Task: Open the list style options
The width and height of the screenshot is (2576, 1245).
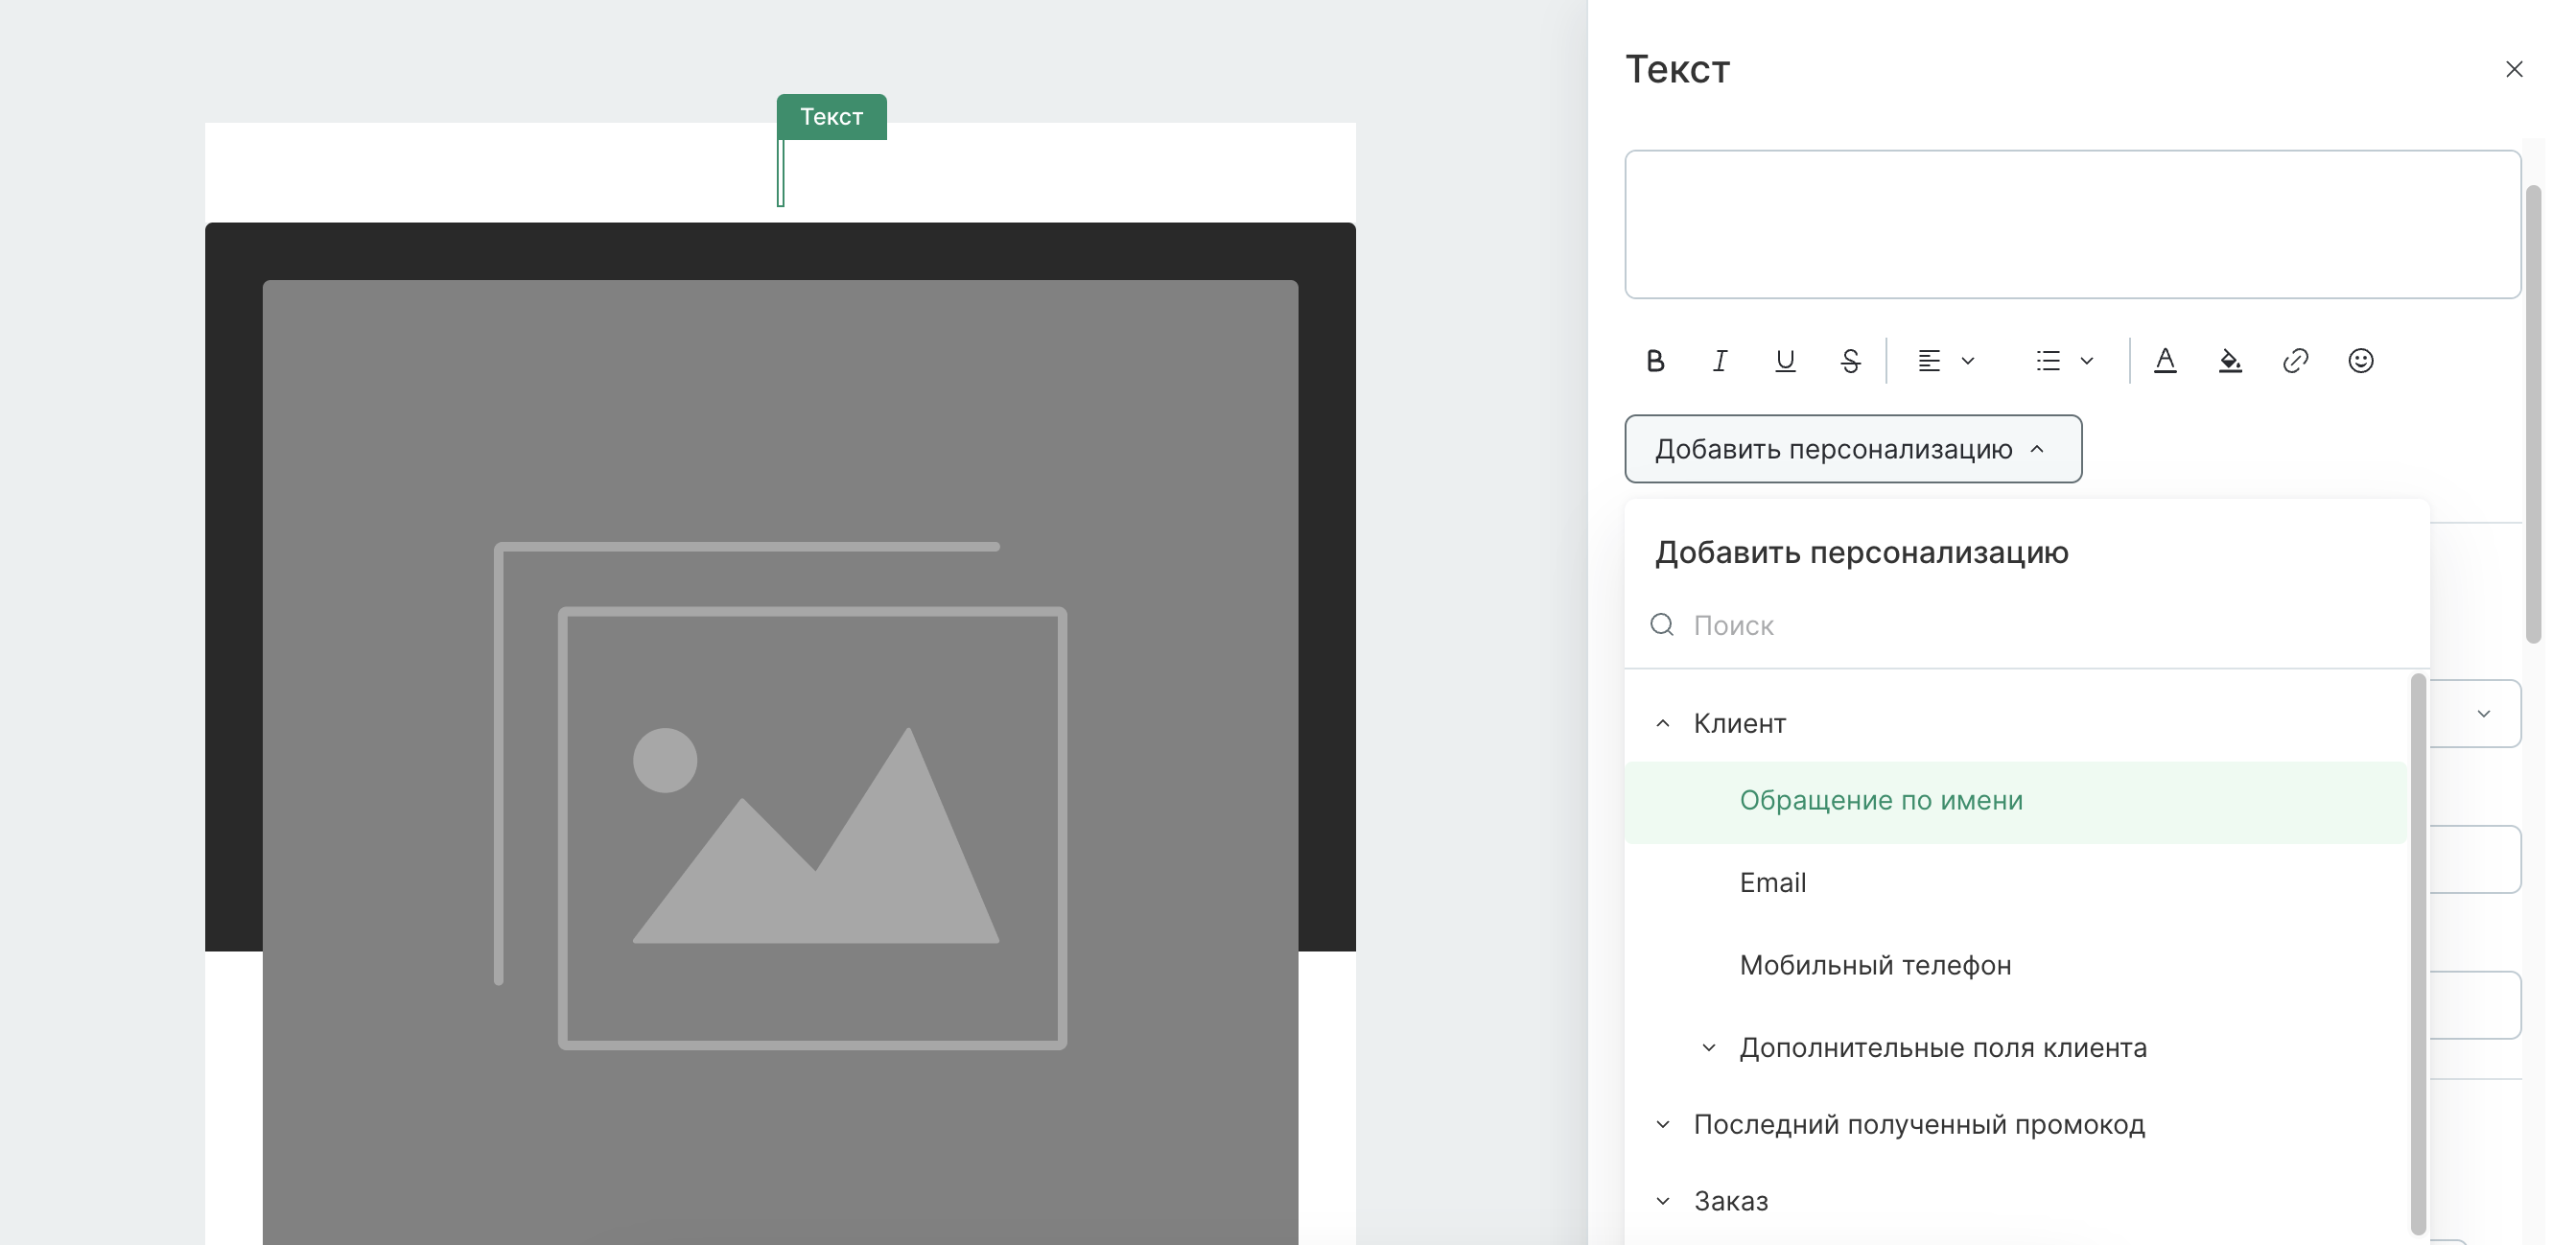Action: point(2065,361)
